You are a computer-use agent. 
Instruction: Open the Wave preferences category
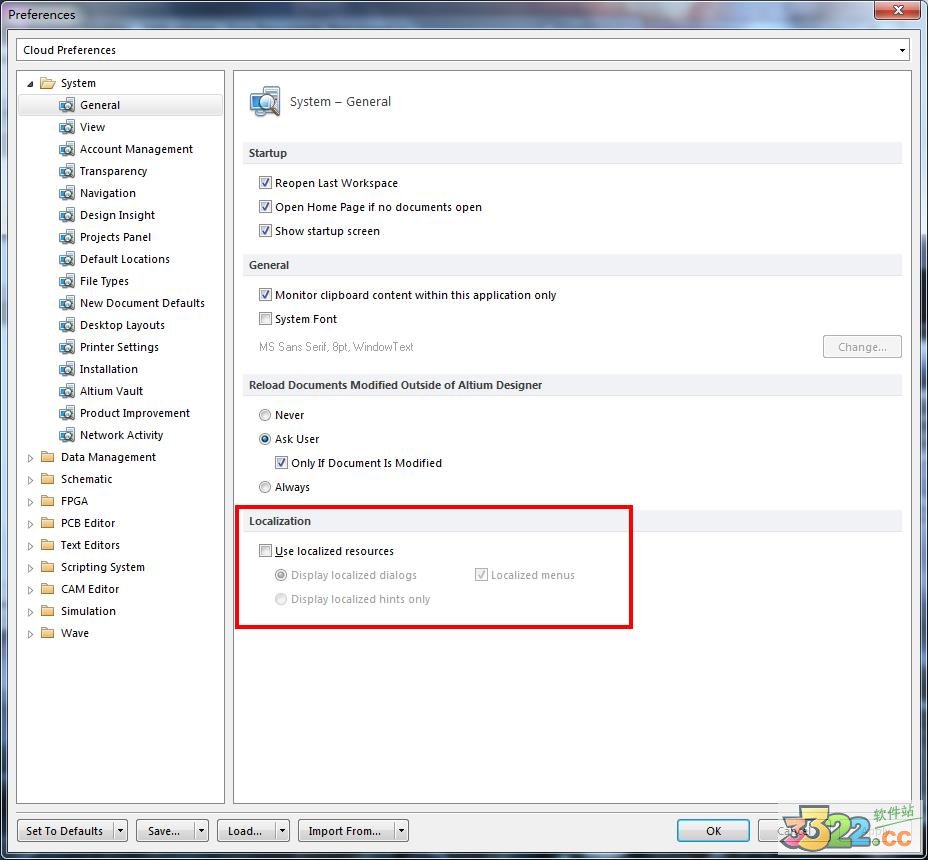(x=75, y=633)
